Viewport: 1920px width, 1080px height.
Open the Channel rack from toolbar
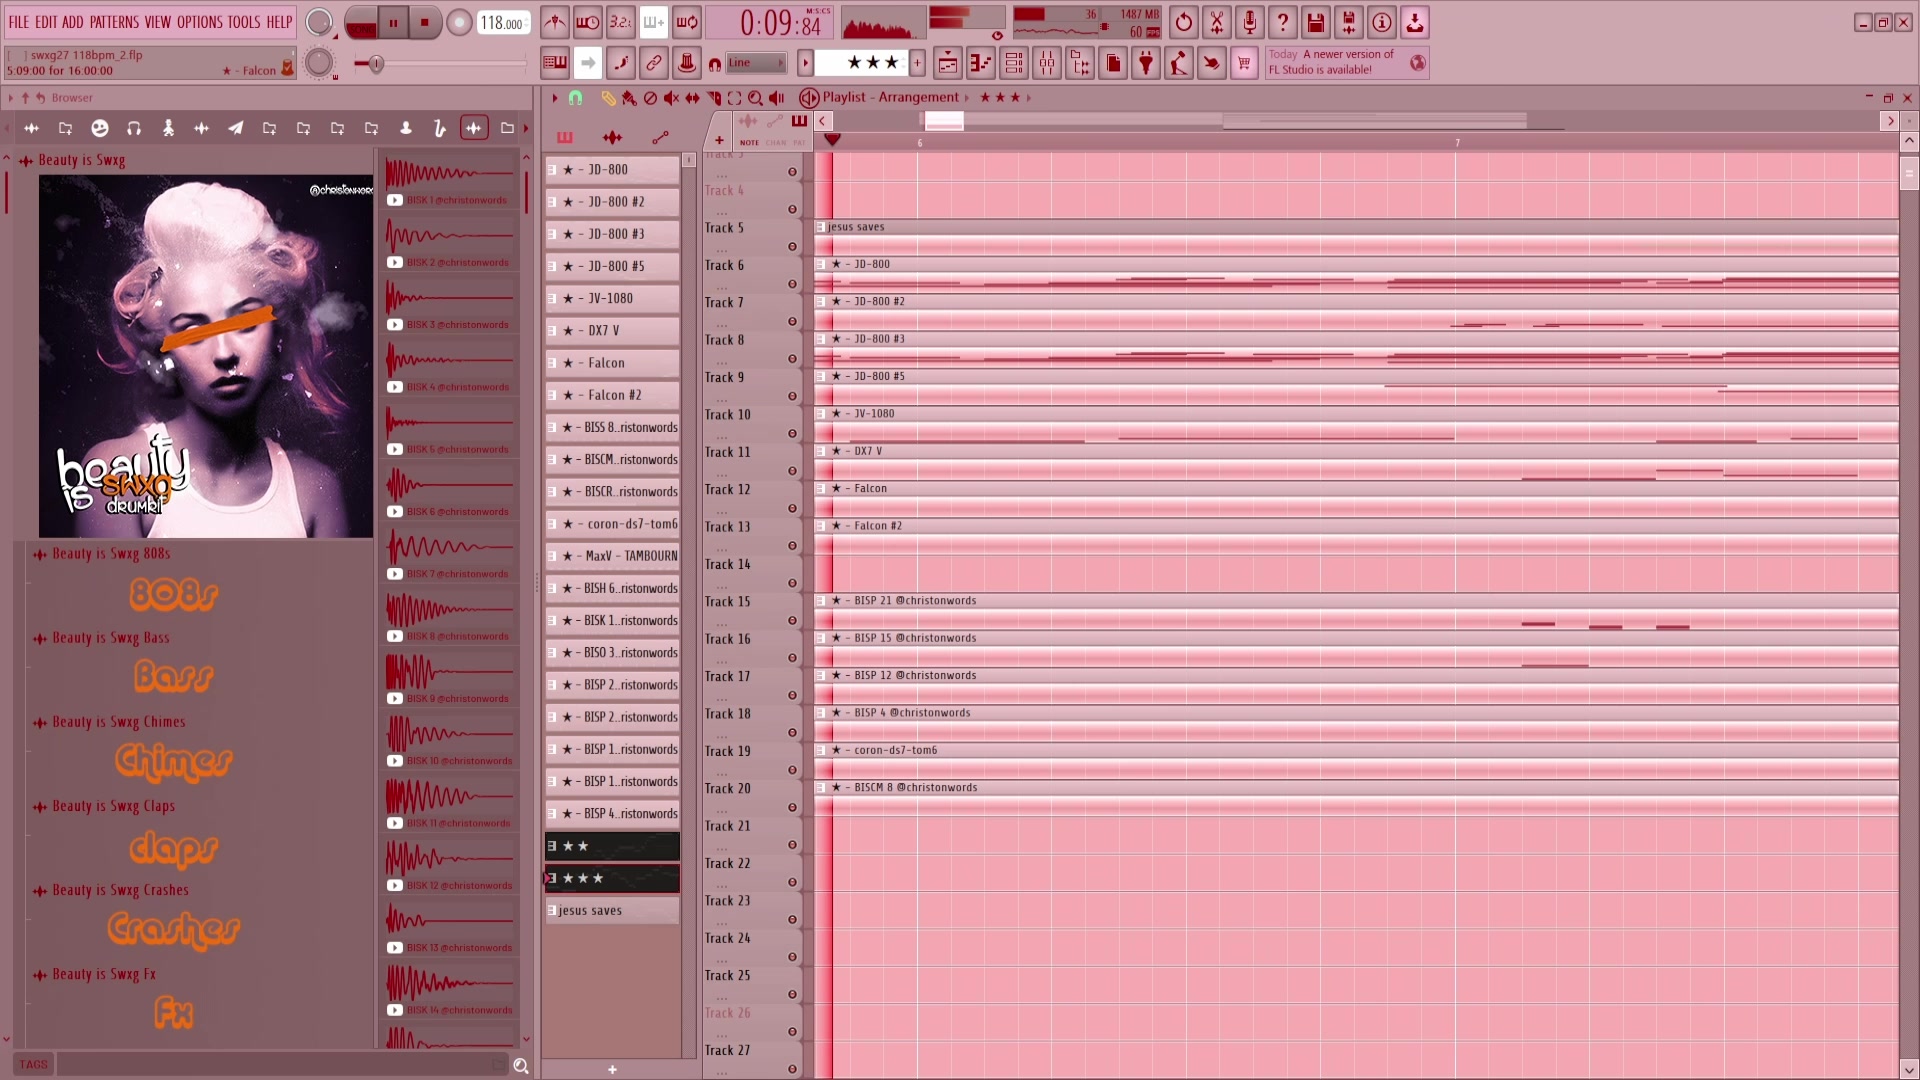(1013, 64)
